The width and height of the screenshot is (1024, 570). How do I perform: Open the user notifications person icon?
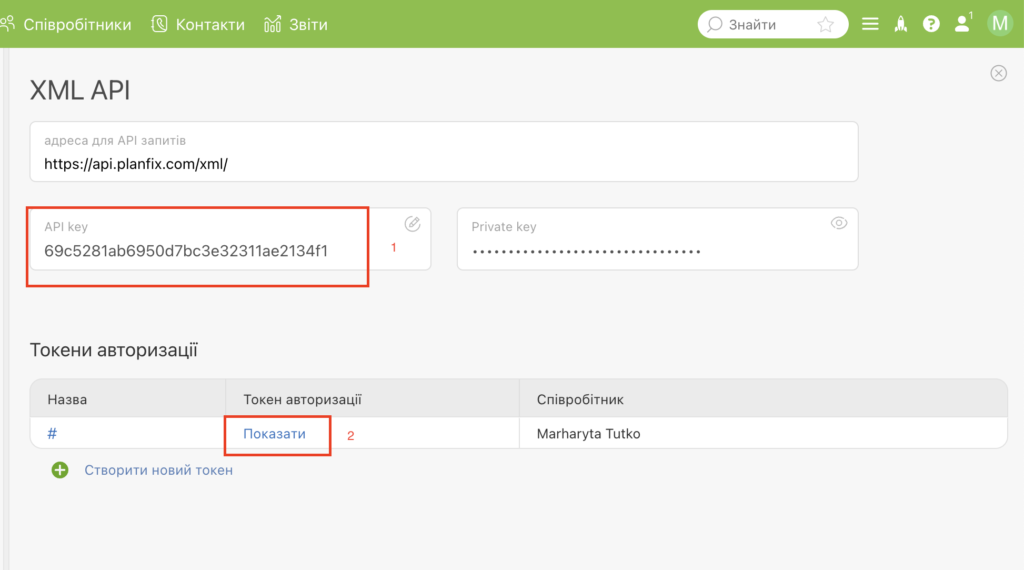963,24
